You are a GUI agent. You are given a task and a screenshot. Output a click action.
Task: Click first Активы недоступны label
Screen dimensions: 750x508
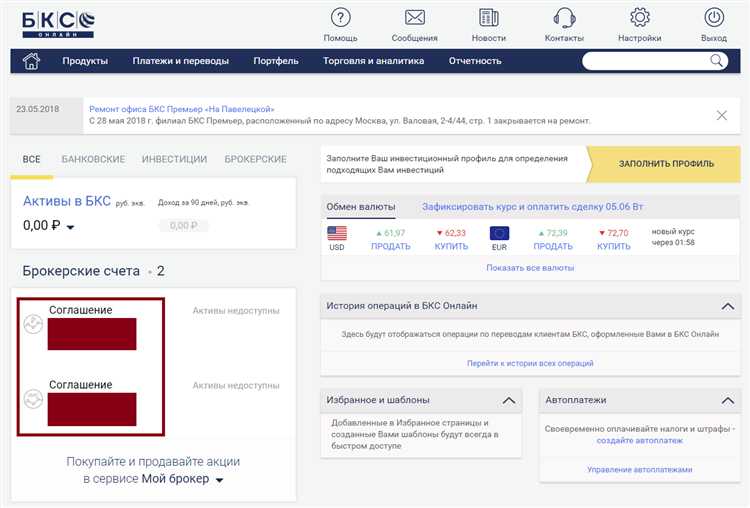236,311
